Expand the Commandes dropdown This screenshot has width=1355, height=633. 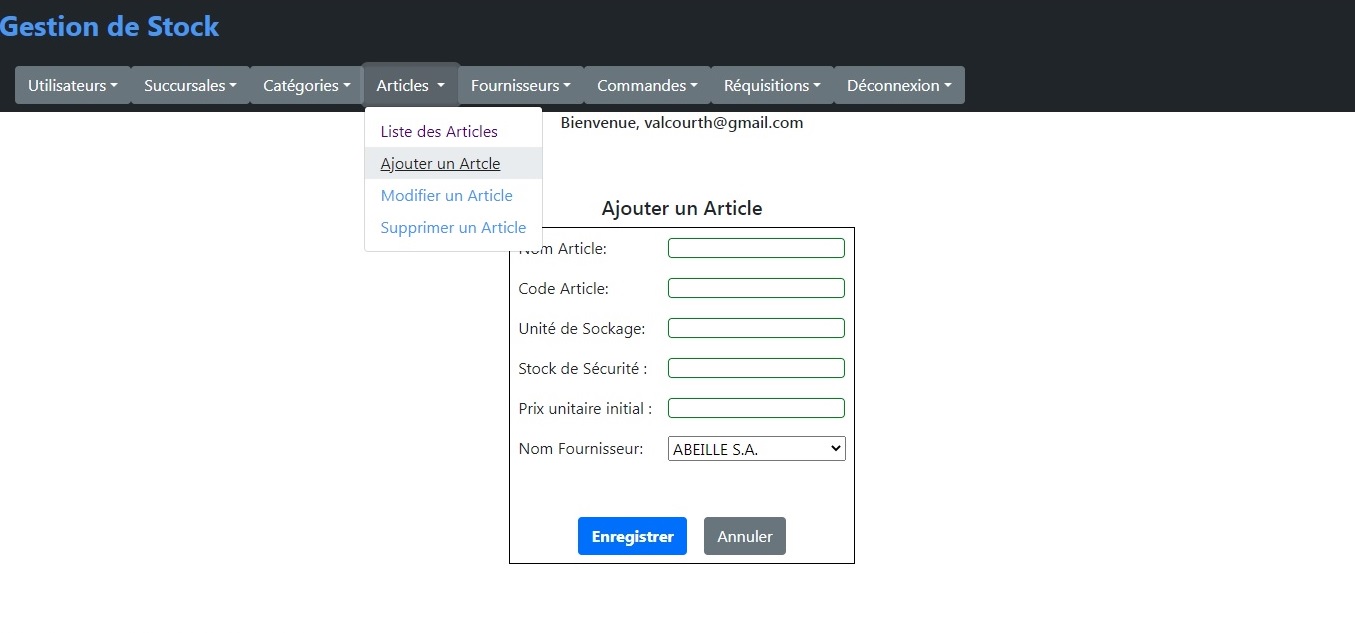(647, 85)
